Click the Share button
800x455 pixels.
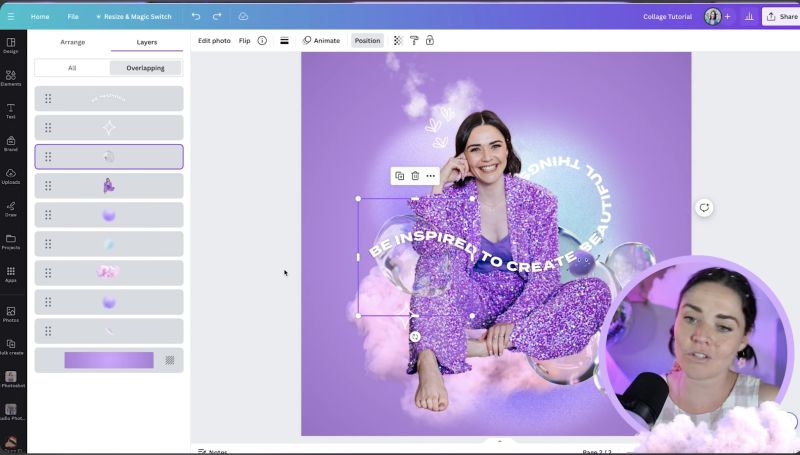tap(781, 16)
